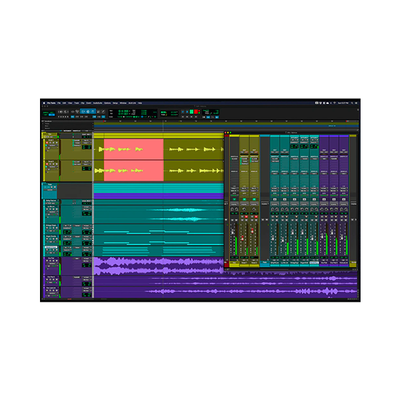Open track view selector on upper vocal track
The height and width of the screenshot is (400, 400).
(x=52, y=146)
